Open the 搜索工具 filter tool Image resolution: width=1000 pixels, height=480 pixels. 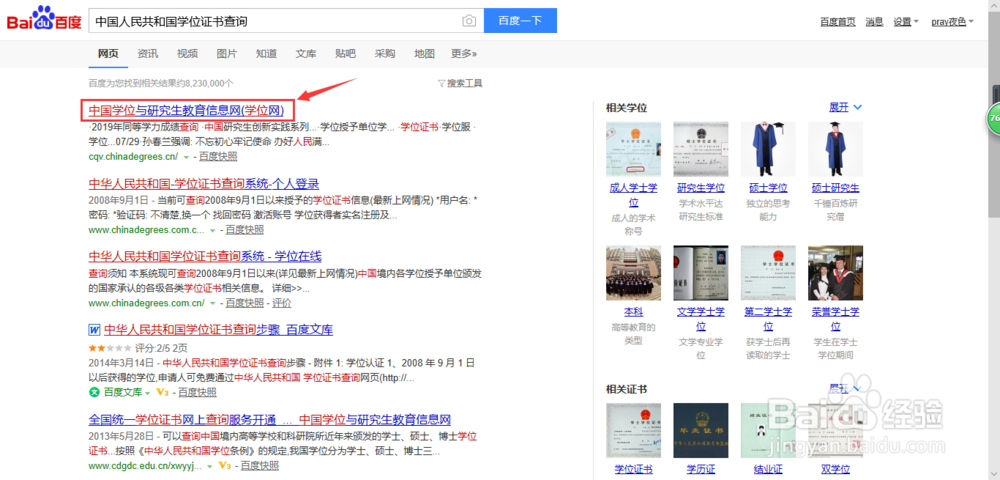(x=460, y=83)
